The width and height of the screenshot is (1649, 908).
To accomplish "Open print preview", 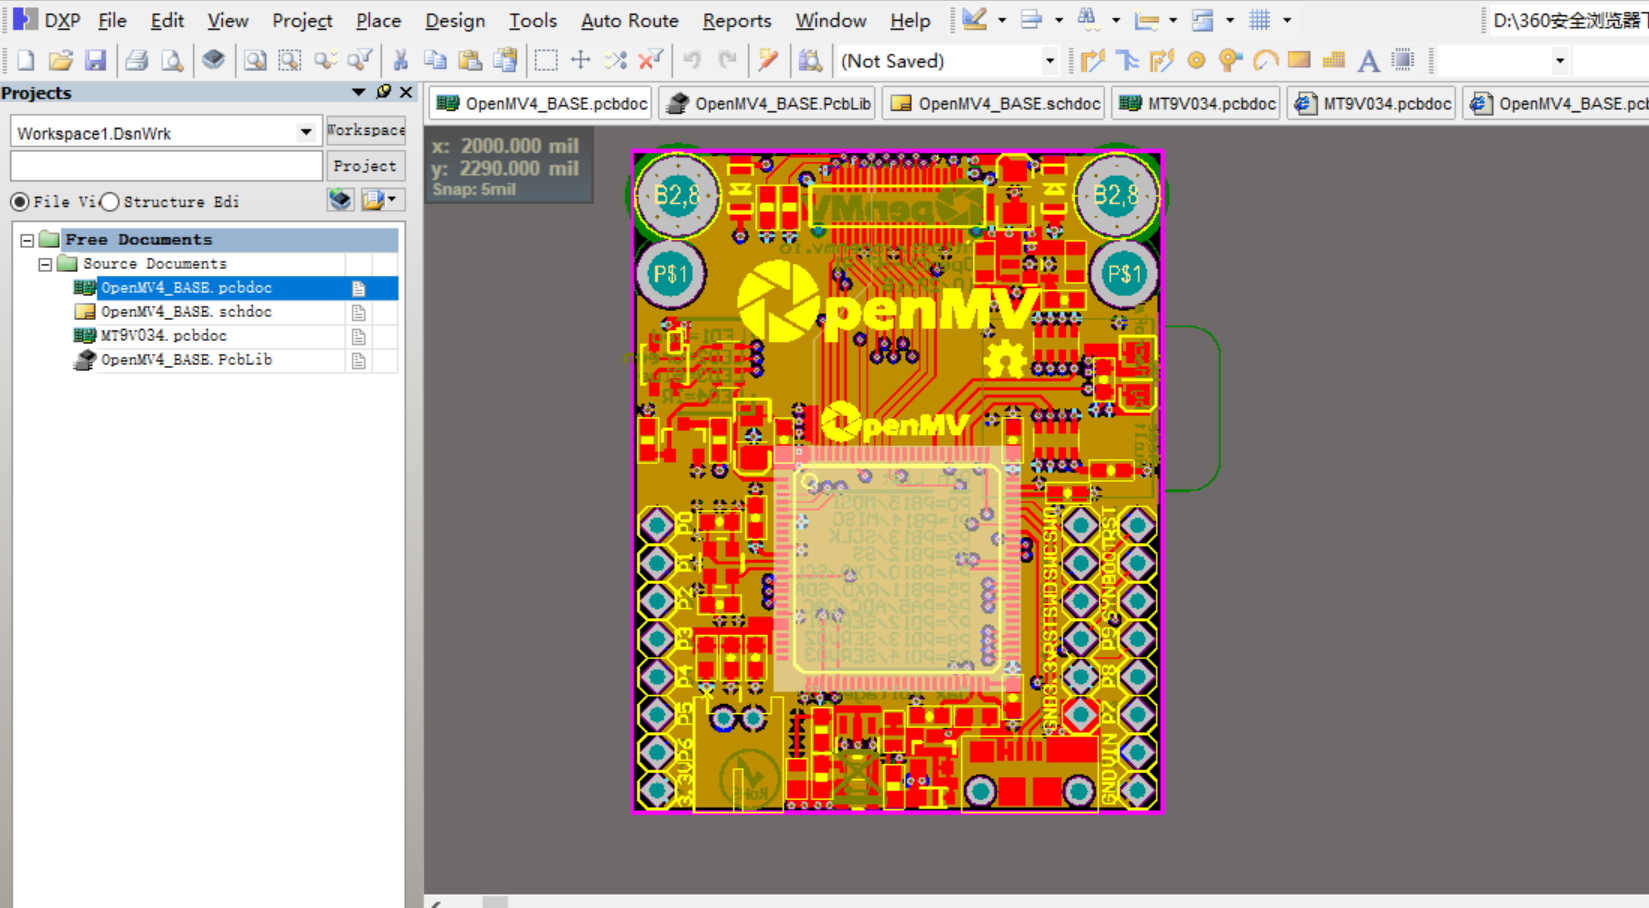I will click(172, 61).
